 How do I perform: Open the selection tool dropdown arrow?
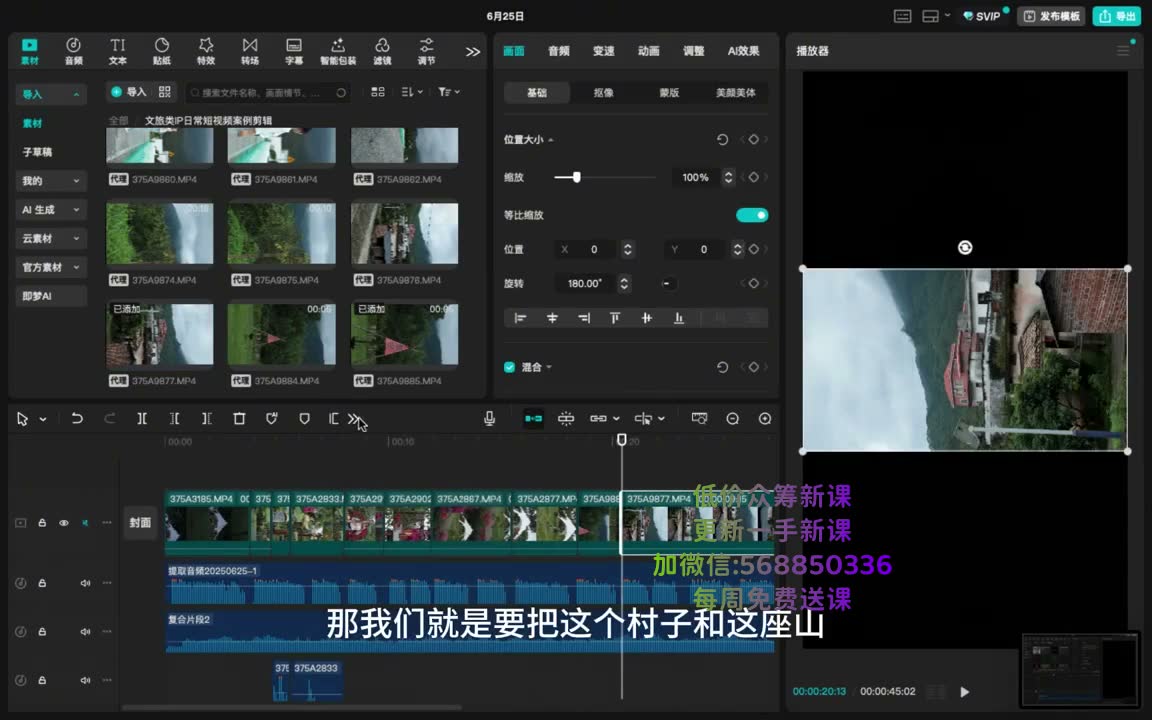(43, 419)
